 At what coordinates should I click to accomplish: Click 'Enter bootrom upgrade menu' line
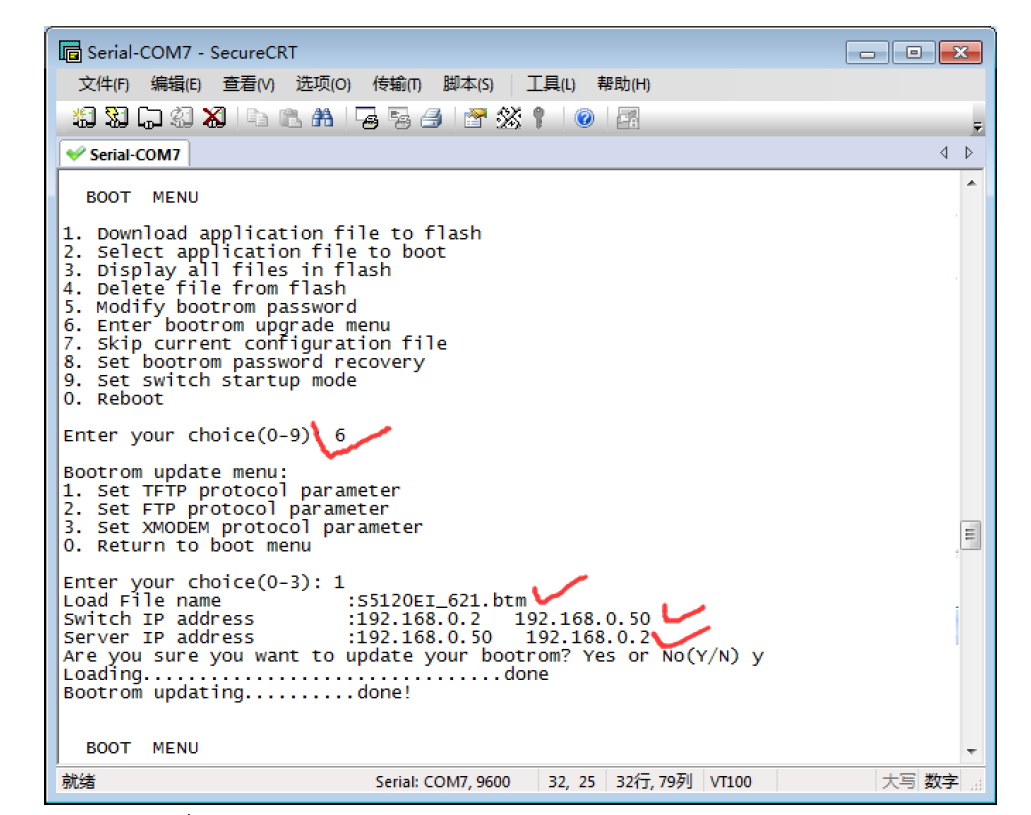pos(227,326)
